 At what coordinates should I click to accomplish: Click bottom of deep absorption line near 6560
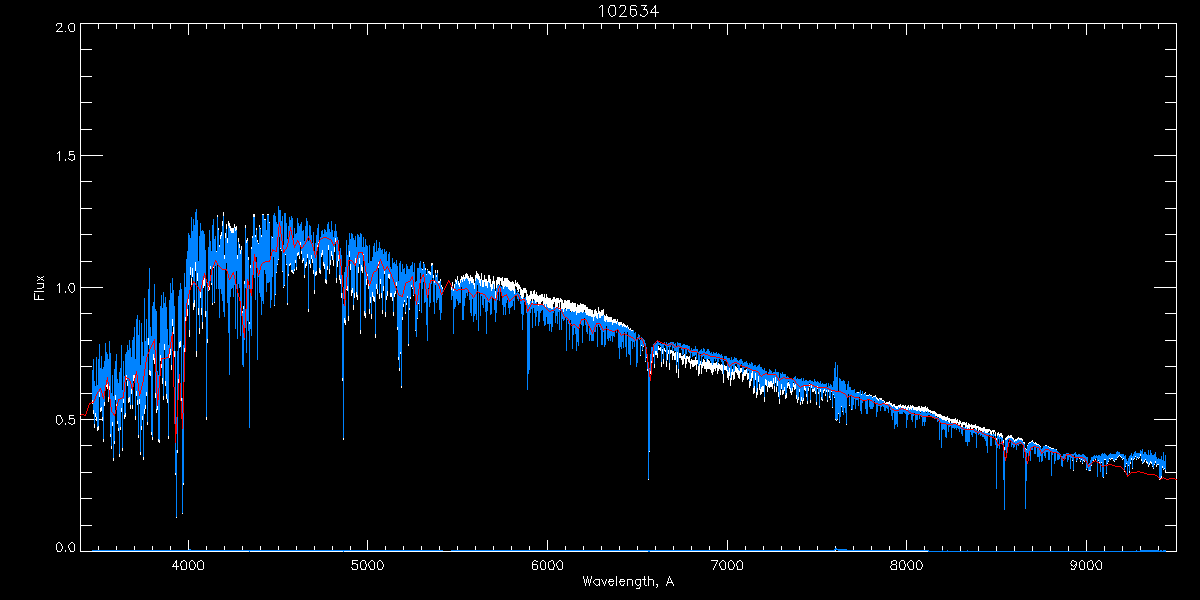coord(648,476)
